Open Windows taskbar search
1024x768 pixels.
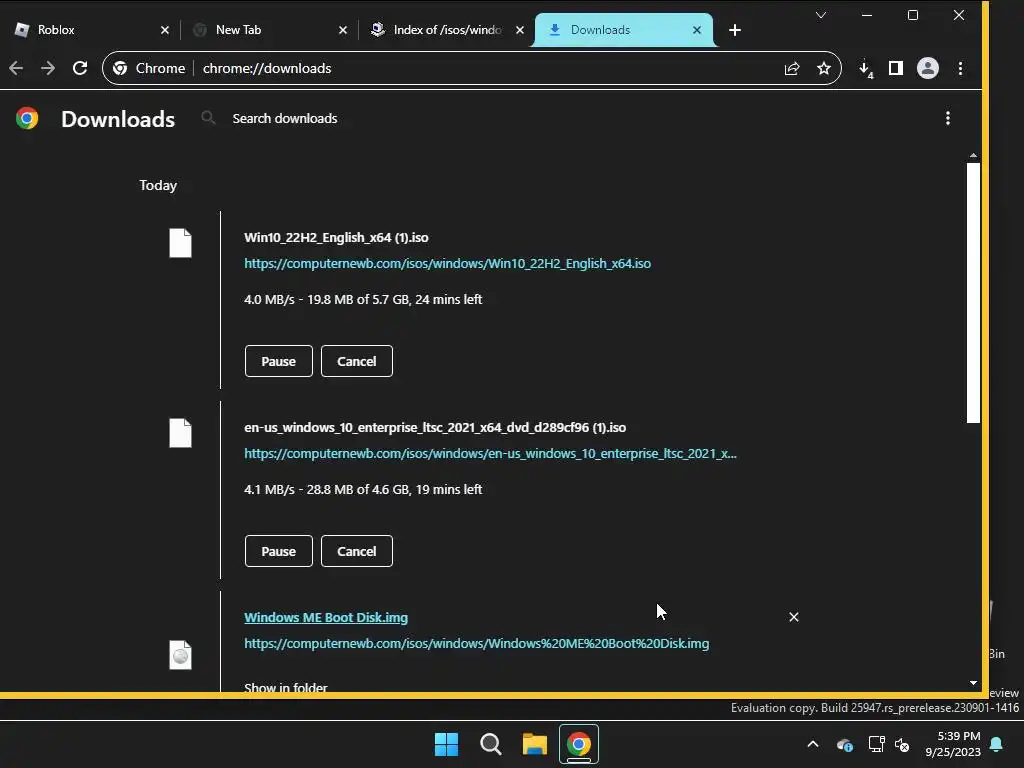pyautogui.click(x=490, y=744)
